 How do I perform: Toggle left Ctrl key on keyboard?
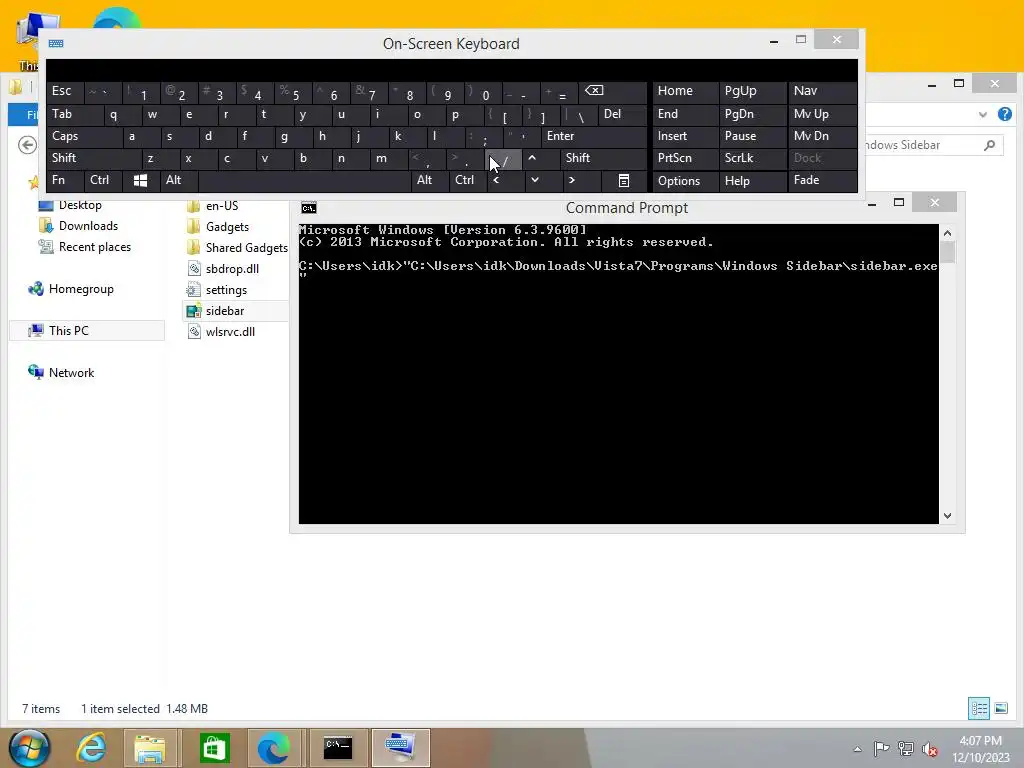click(x=103, y=180)
